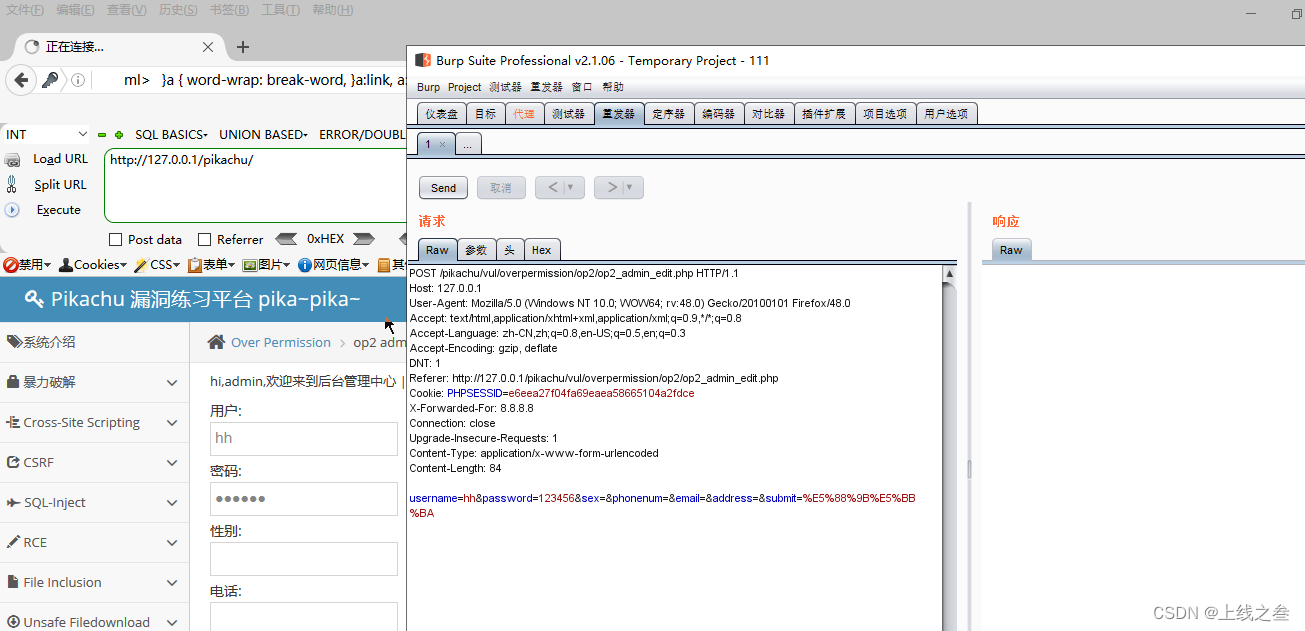Switch to Burp 用户选项 tab
1305x631 pixels.
pos(947,114)
